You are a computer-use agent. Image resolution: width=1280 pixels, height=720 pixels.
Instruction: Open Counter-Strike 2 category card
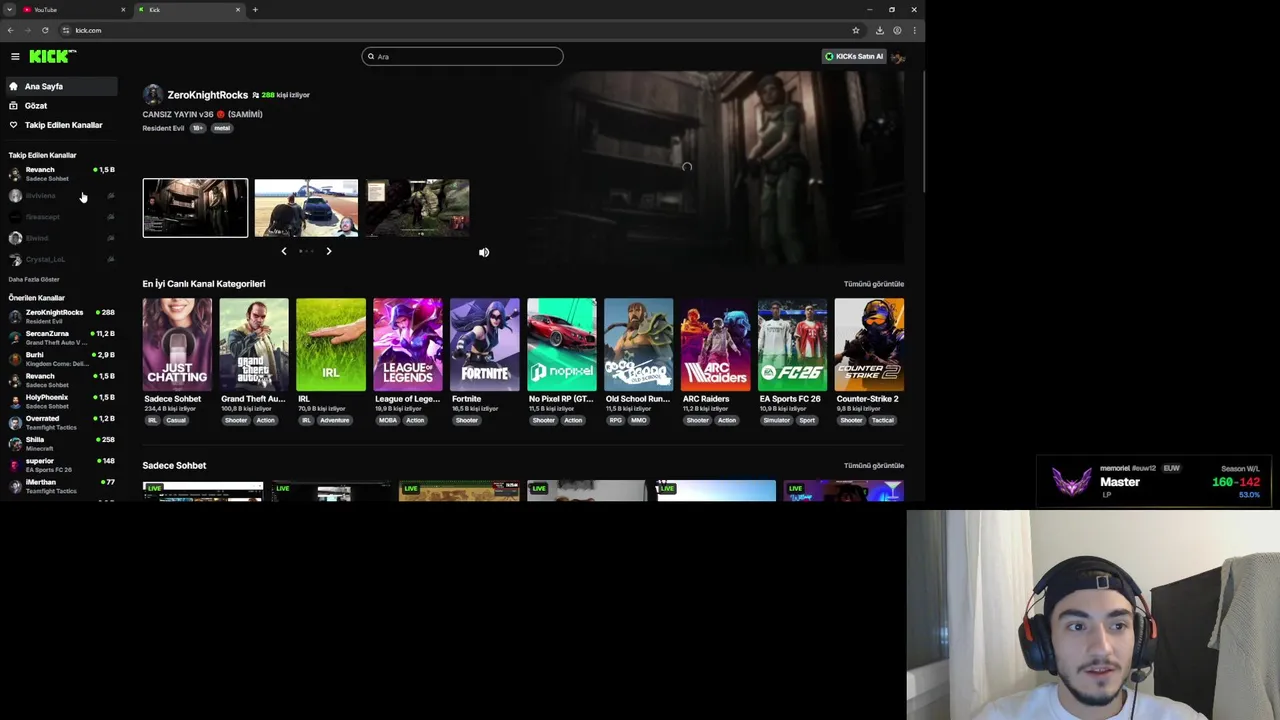870,344
